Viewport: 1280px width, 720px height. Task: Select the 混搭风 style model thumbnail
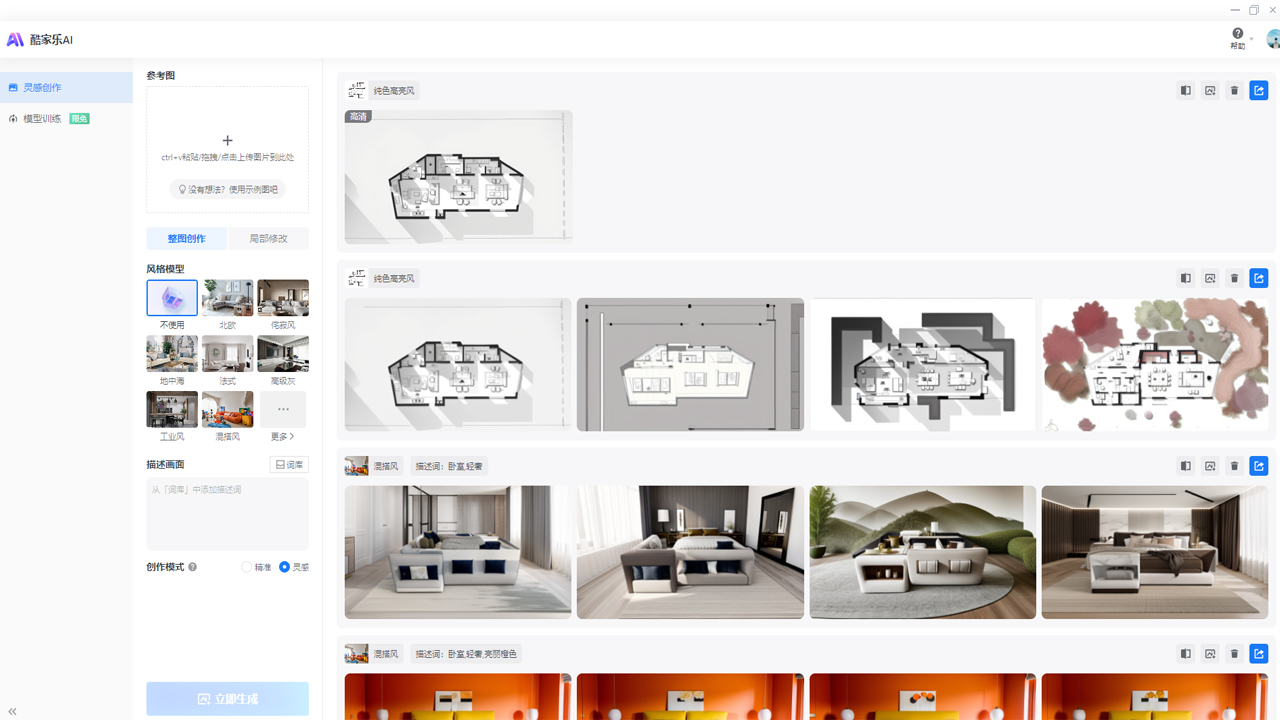click(x=227, y=410)
